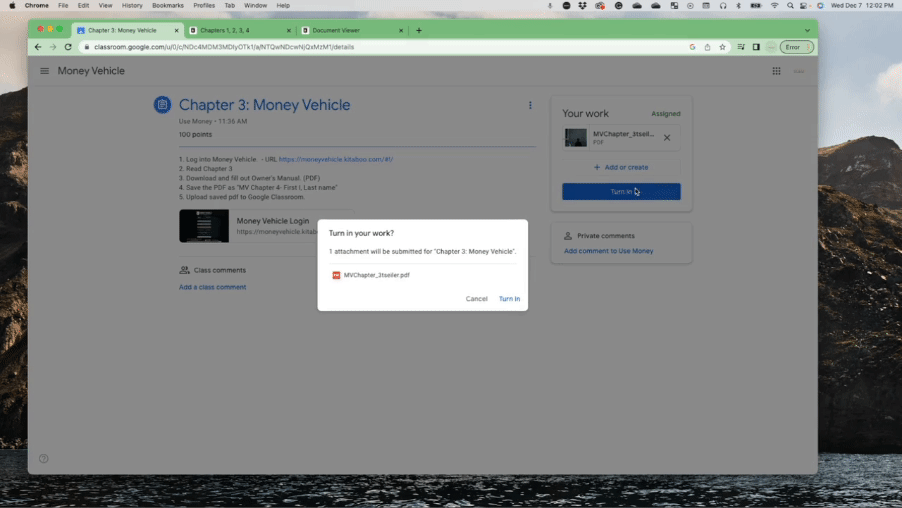Image resolution: width=902 pixels, height=508 pixels.
Task: Open the History menu
Action: pos(132,6)
